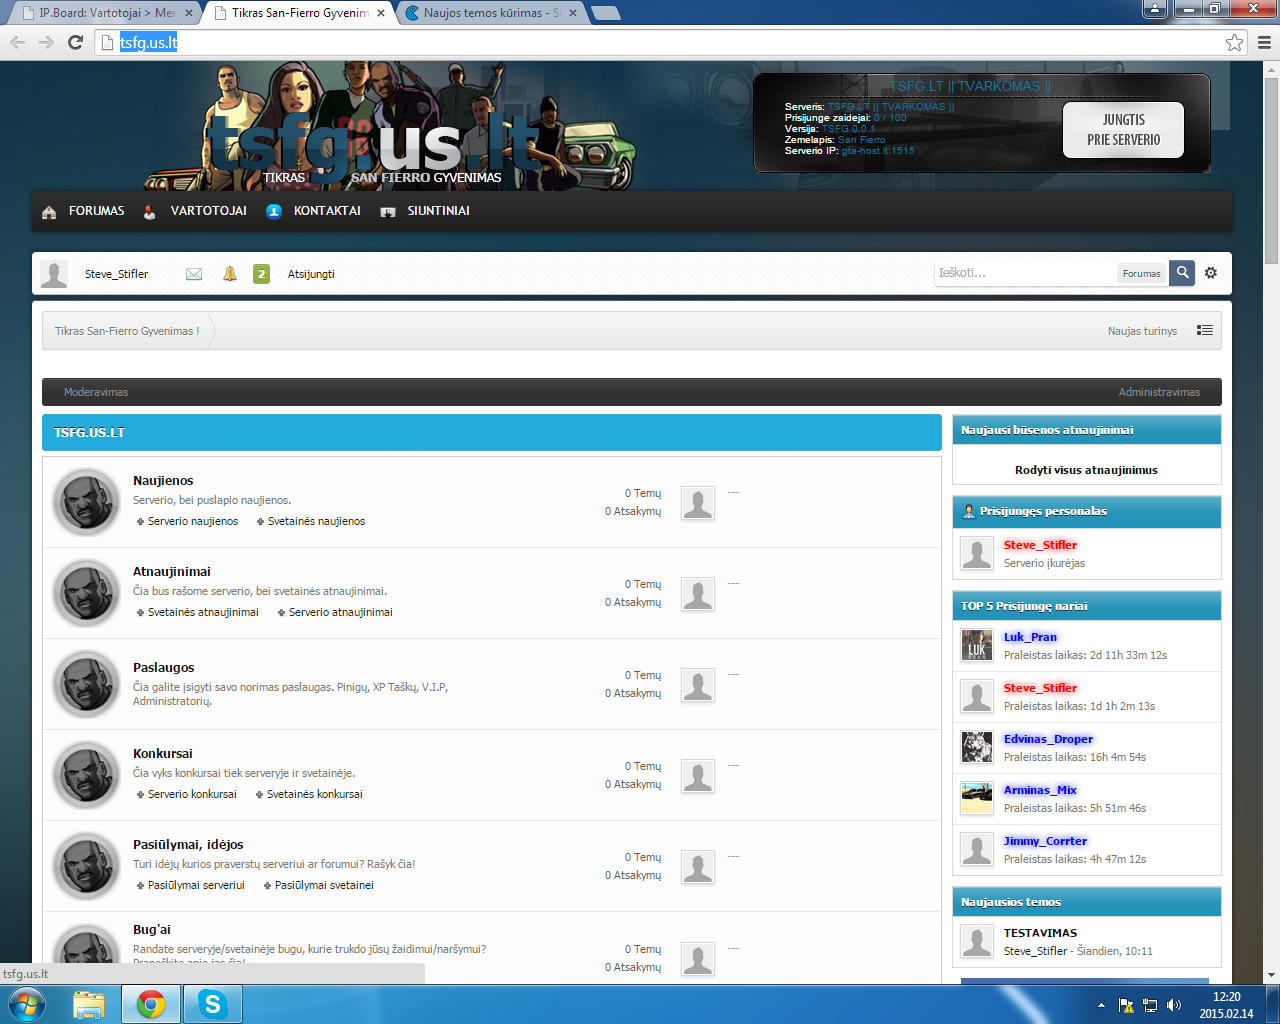
Task: Open Svetainės naujienos subforum
Action: 316,521
